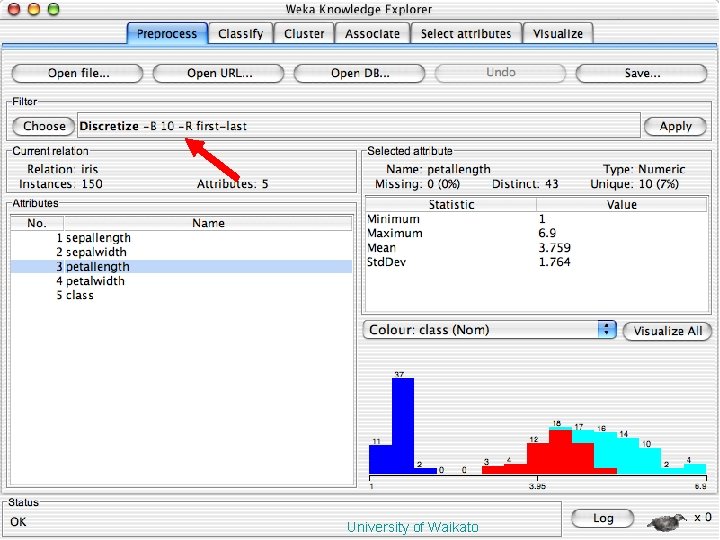Edit the Discretize filter options field

pos(359,126)
